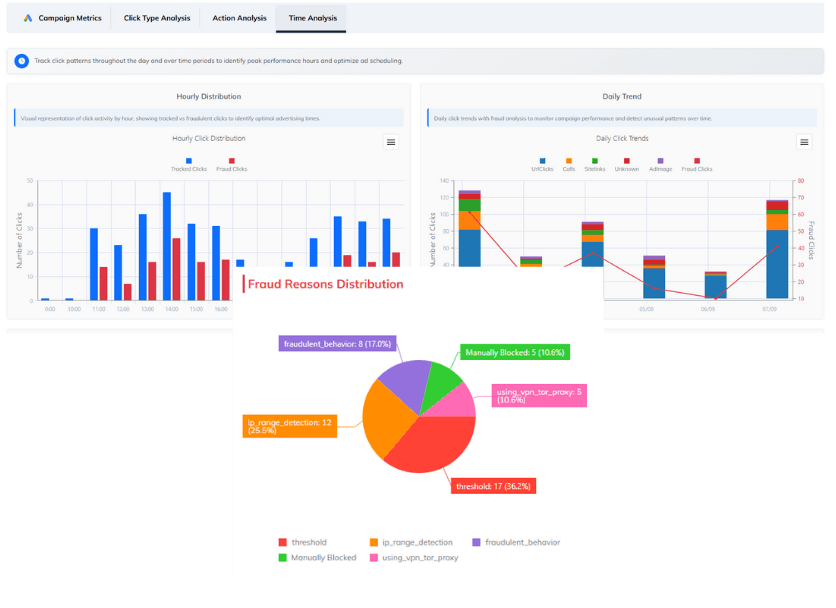Click the clock info icon in banner
The height and width of the screenshot is (608, 836).
point(22,61)
